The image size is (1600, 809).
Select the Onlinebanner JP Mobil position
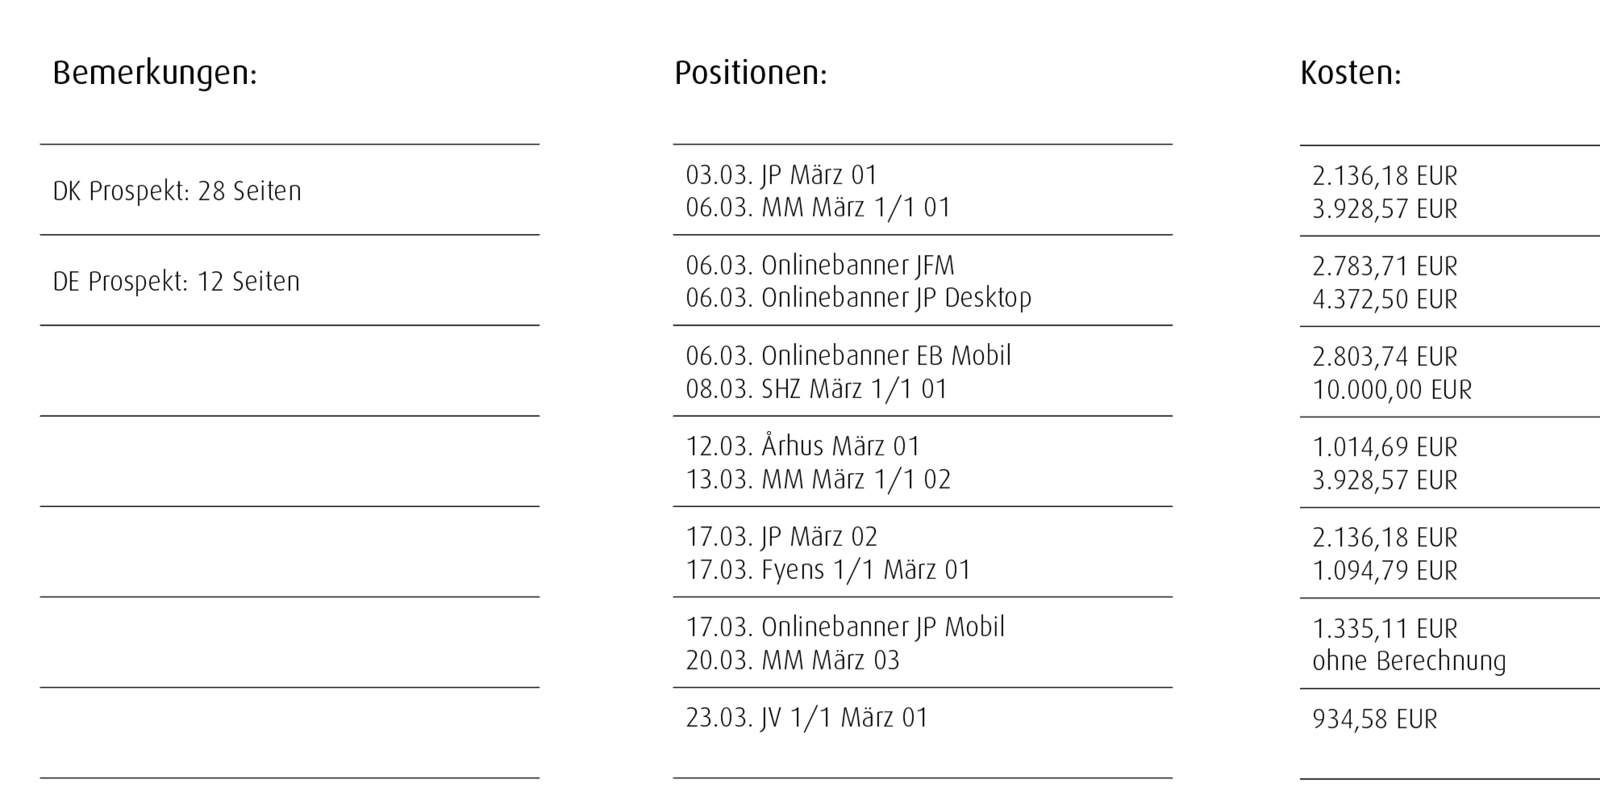tap(845, 627)
